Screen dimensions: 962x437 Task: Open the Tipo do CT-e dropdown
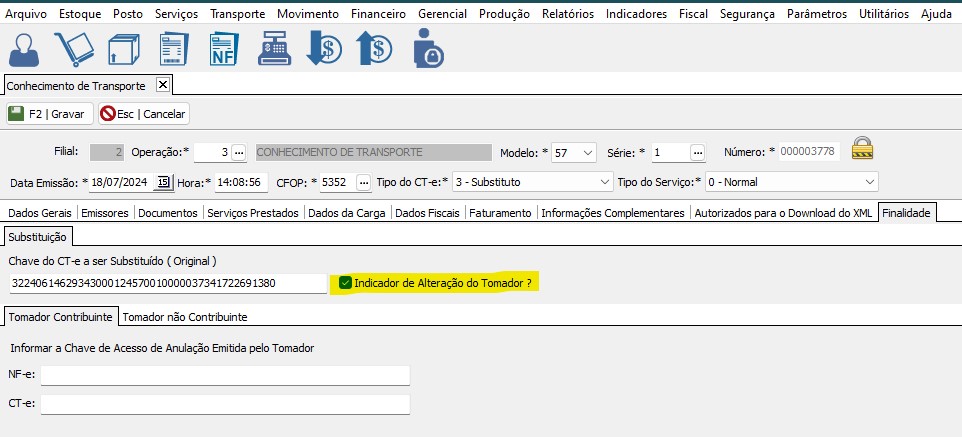click(x=603, y=182)
